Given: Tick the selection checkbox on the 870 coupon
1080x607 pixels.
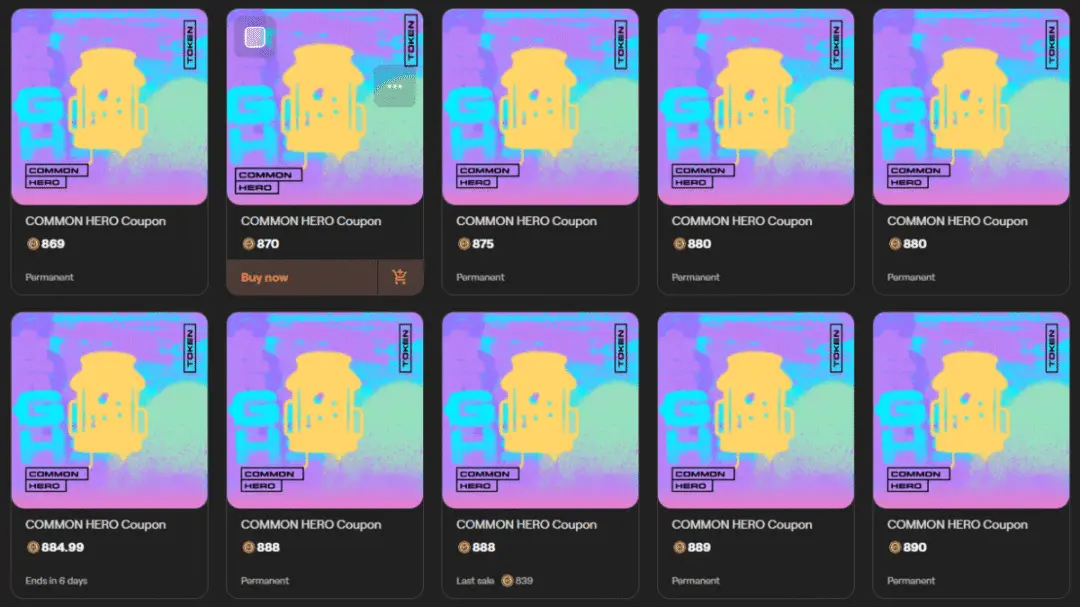Looking at the screenshot, I should (x=255, y=37).
